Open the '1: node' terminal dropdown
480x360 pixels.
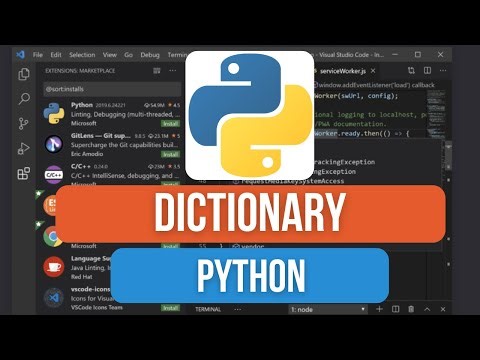click(328, 309)
